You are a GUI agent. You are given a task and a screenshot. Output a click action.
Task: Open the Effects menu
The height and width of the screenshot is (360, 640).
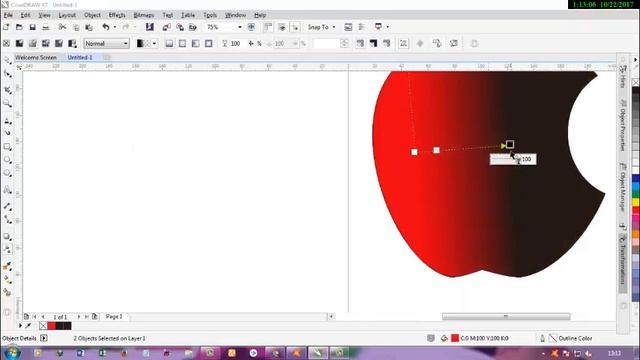coord(117,15)
